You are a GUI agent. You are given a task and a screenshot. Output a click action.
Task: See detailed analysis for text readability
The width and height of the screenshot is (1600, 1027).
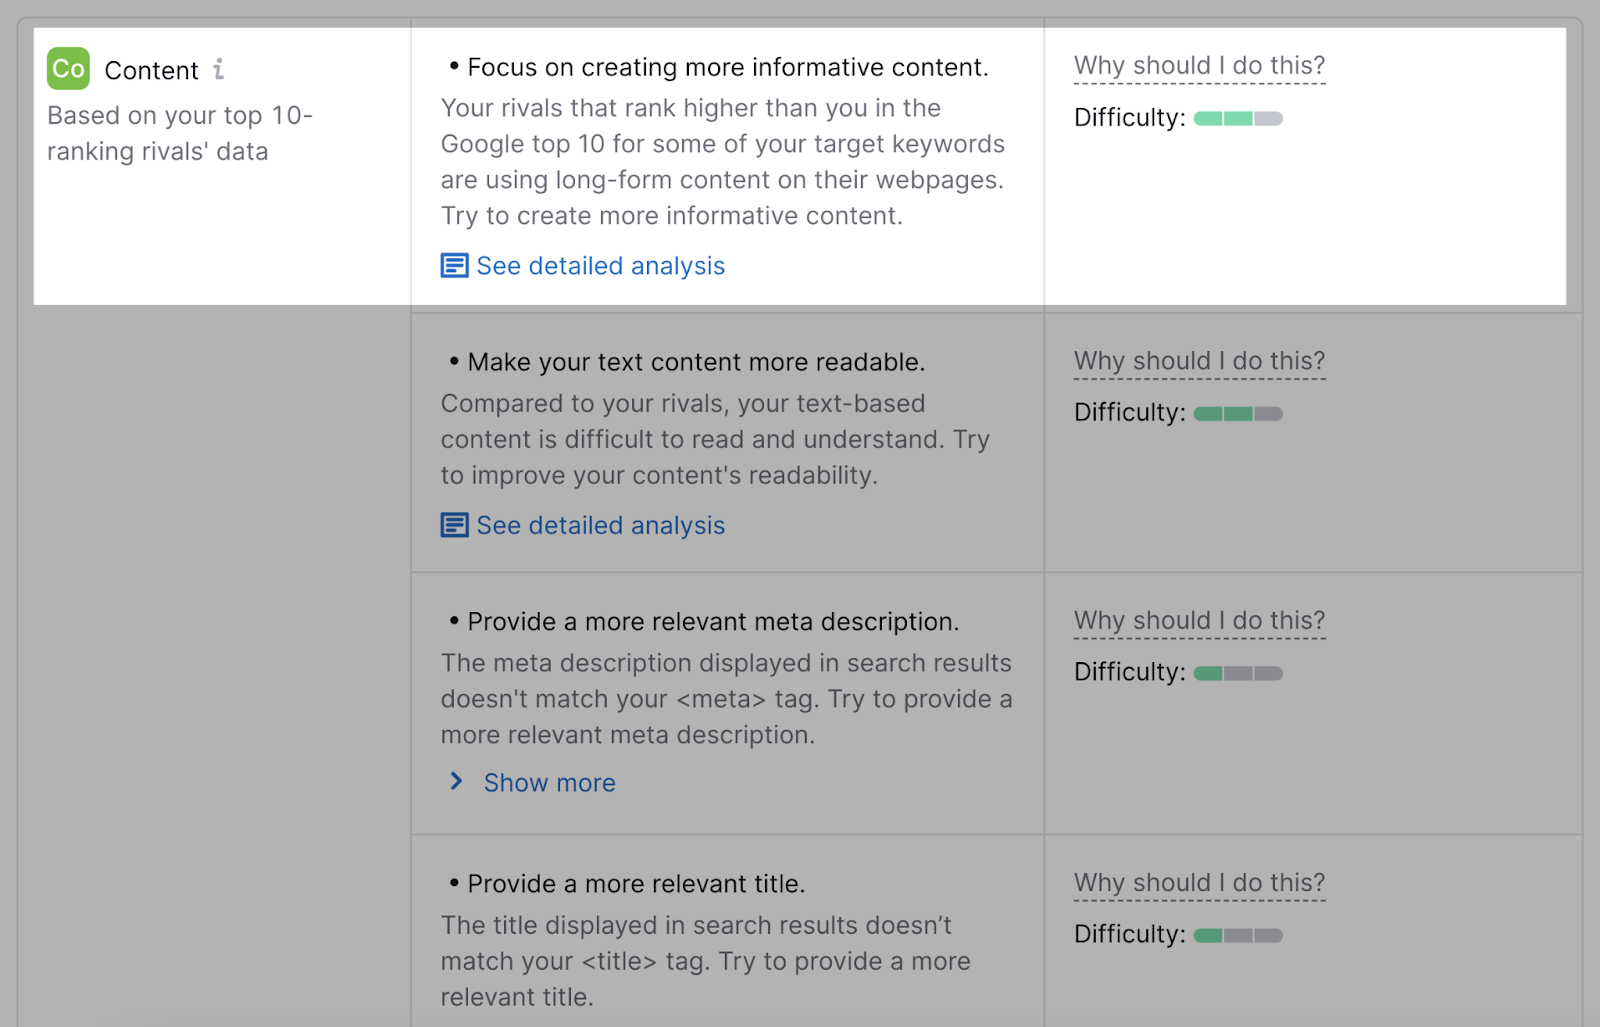tap(600, 524)
